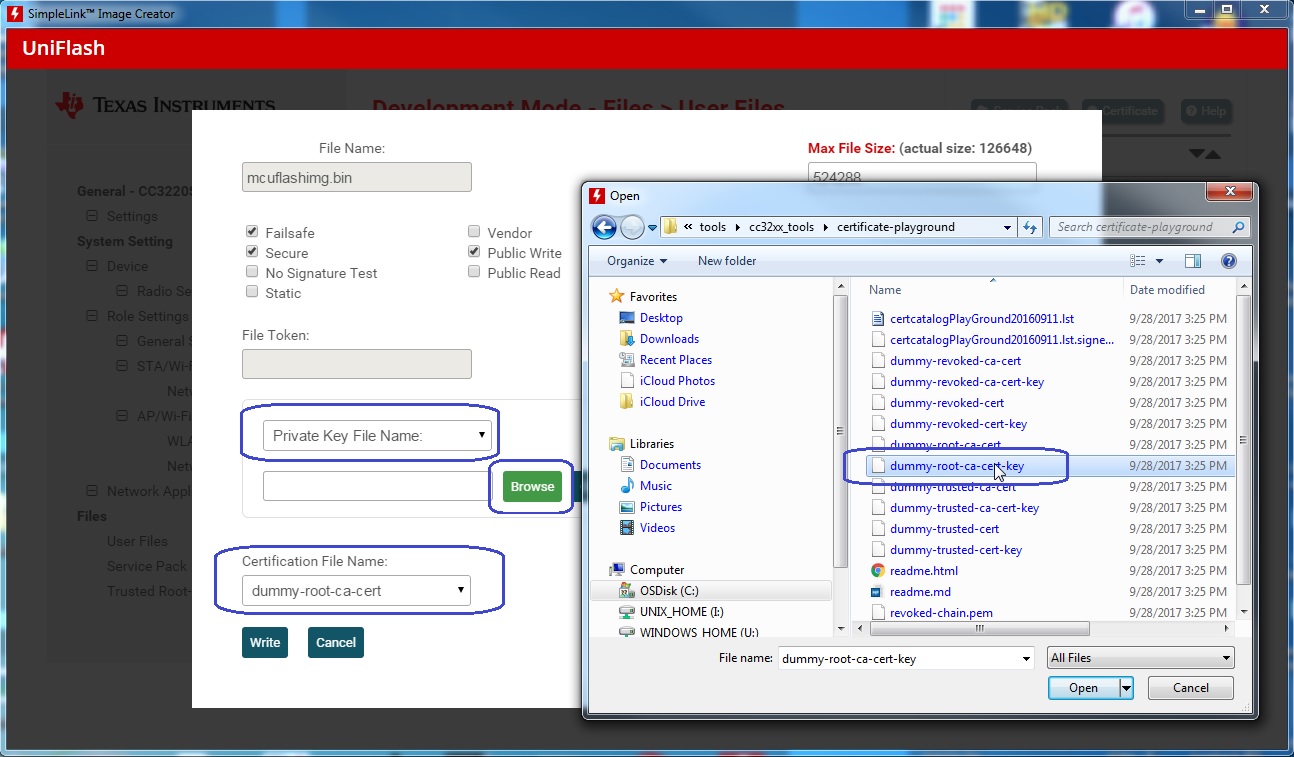The image size is (1294, 757).
Task: Enable the No Signature Test checkbox
Action: point(252,272)
